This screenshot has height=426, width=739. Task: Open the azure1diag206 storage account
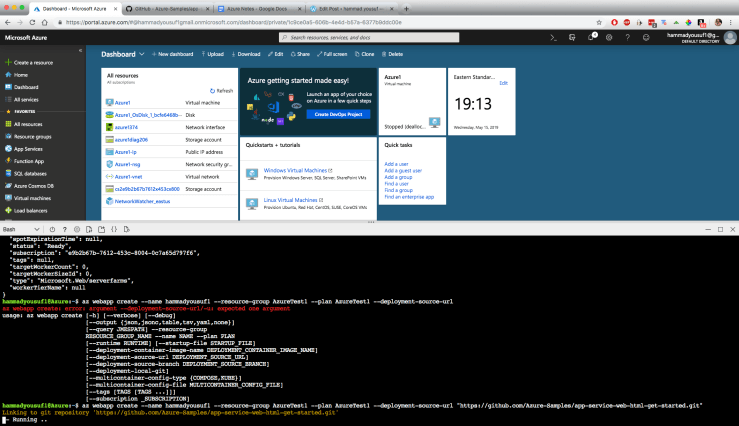131,140
